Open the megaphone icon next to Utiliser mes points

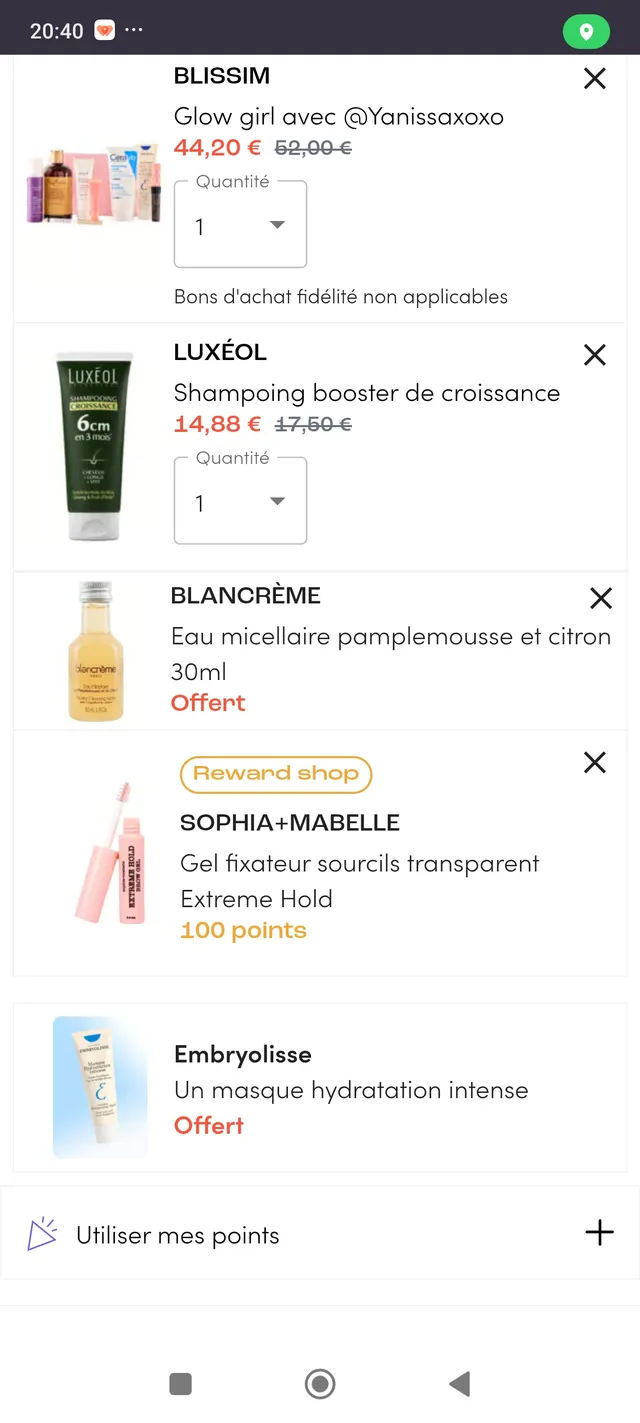click(42, 1234)
